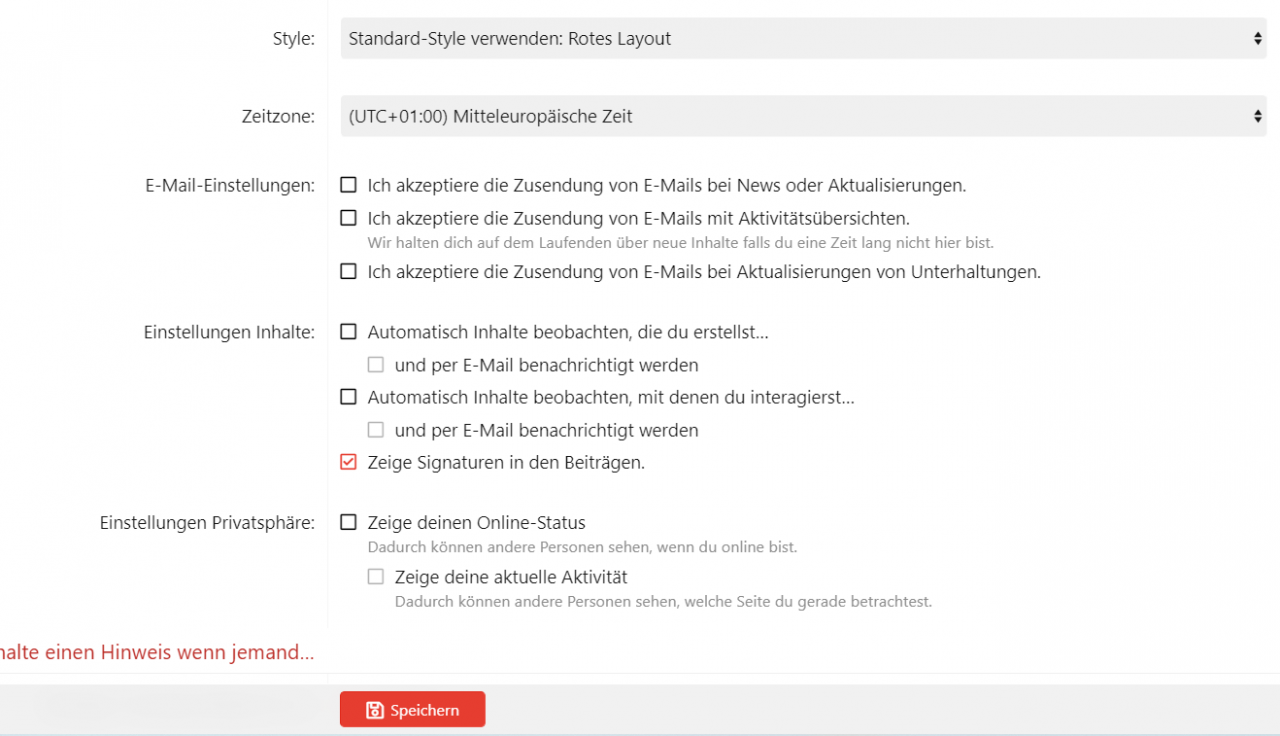The height and width of the screenshot is (736, 1280).
Task: Click the Speichern button
Action: pyautogui.click(x=412, y=709)
